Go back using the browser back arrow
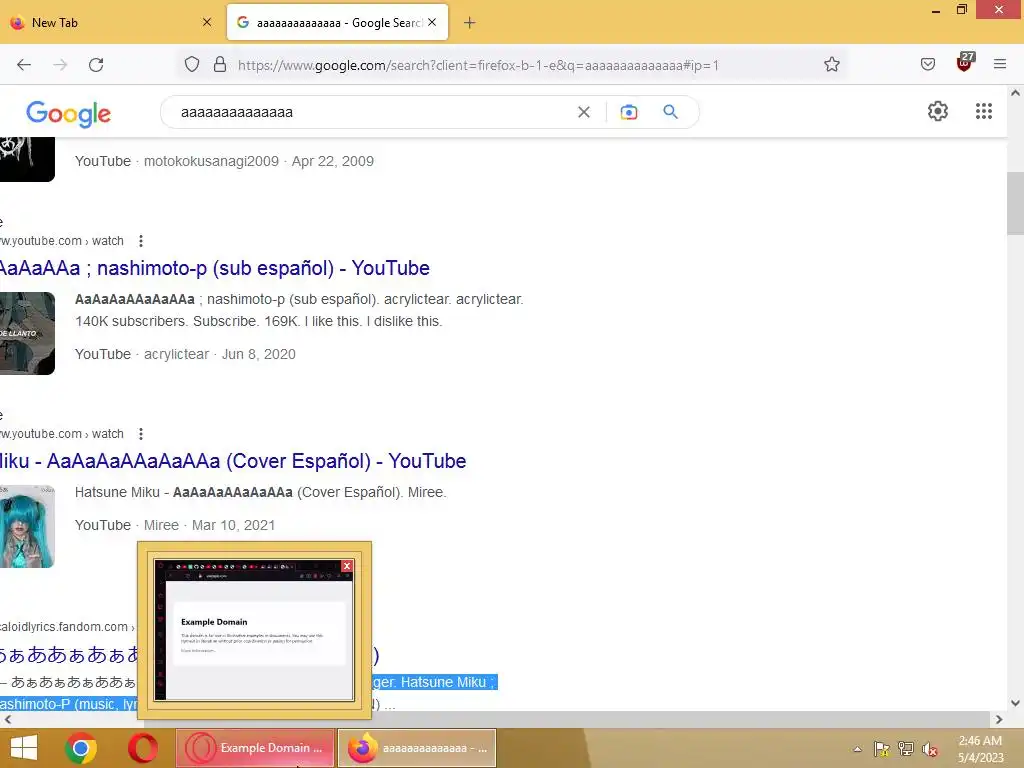Screen dimensions: 1024x768 tap(24, 65)
